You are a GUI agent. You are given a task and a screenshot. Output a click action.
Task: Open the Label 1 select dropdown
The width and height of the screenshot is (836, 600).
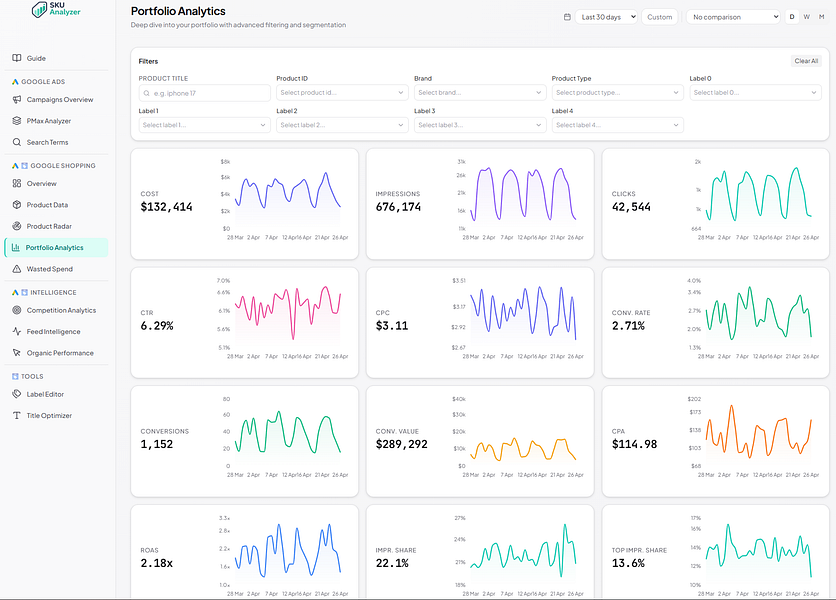point(204,125)
